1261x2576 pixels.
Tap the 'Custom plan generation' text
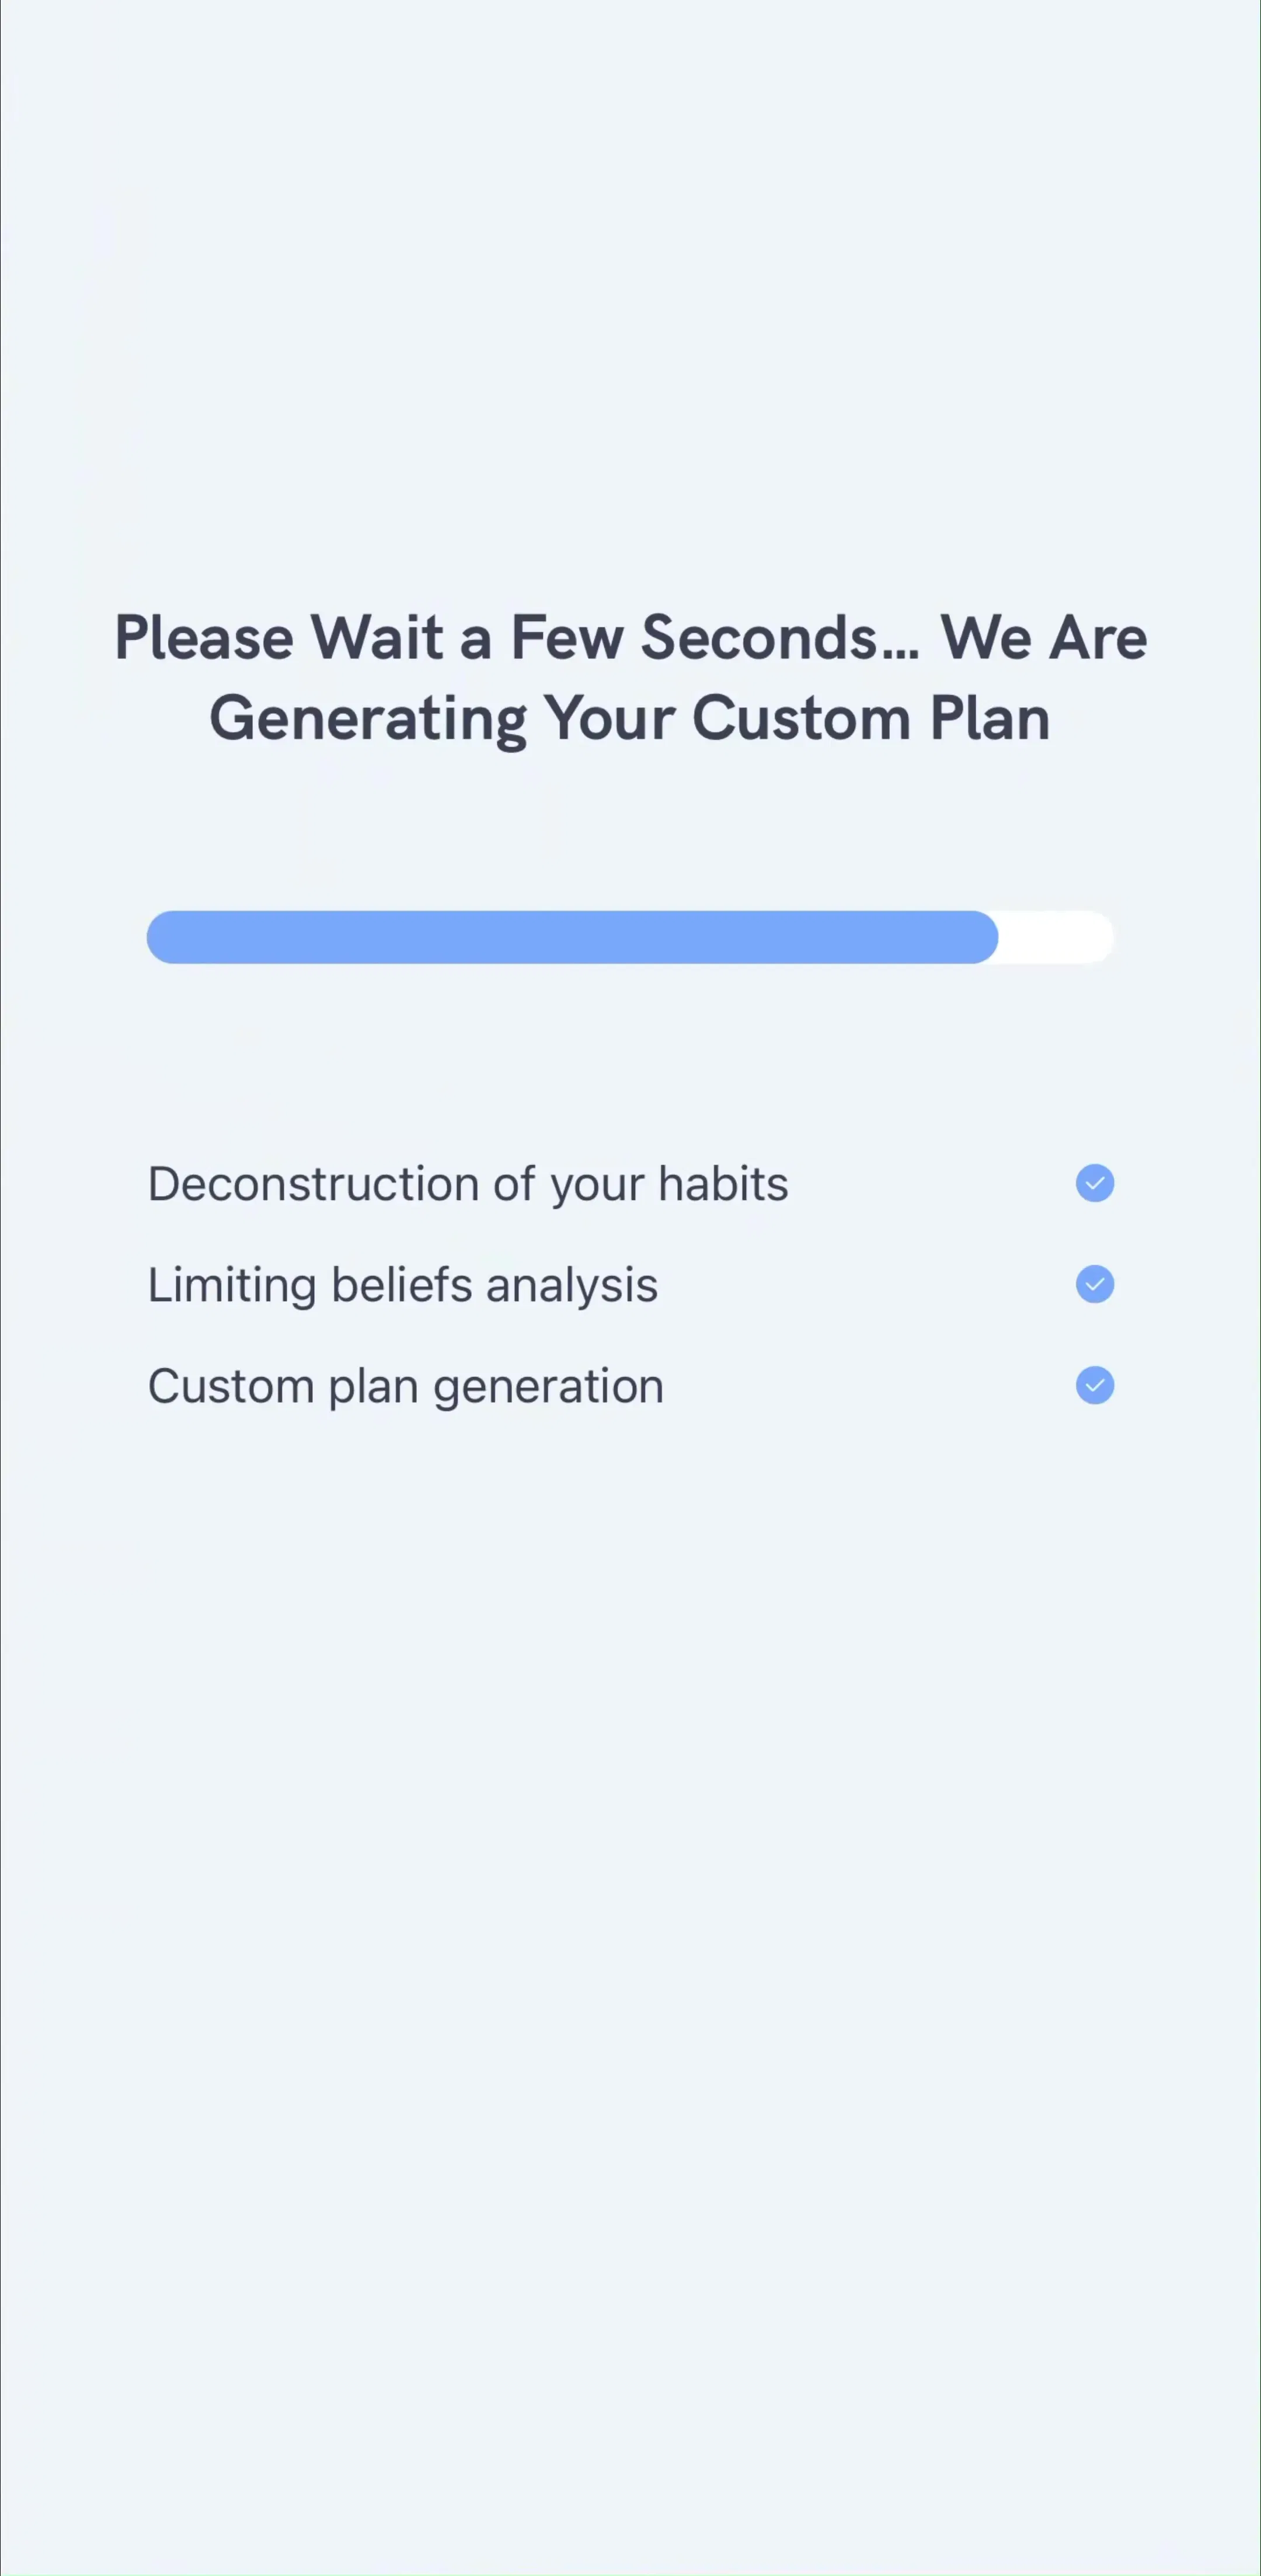406,1387
